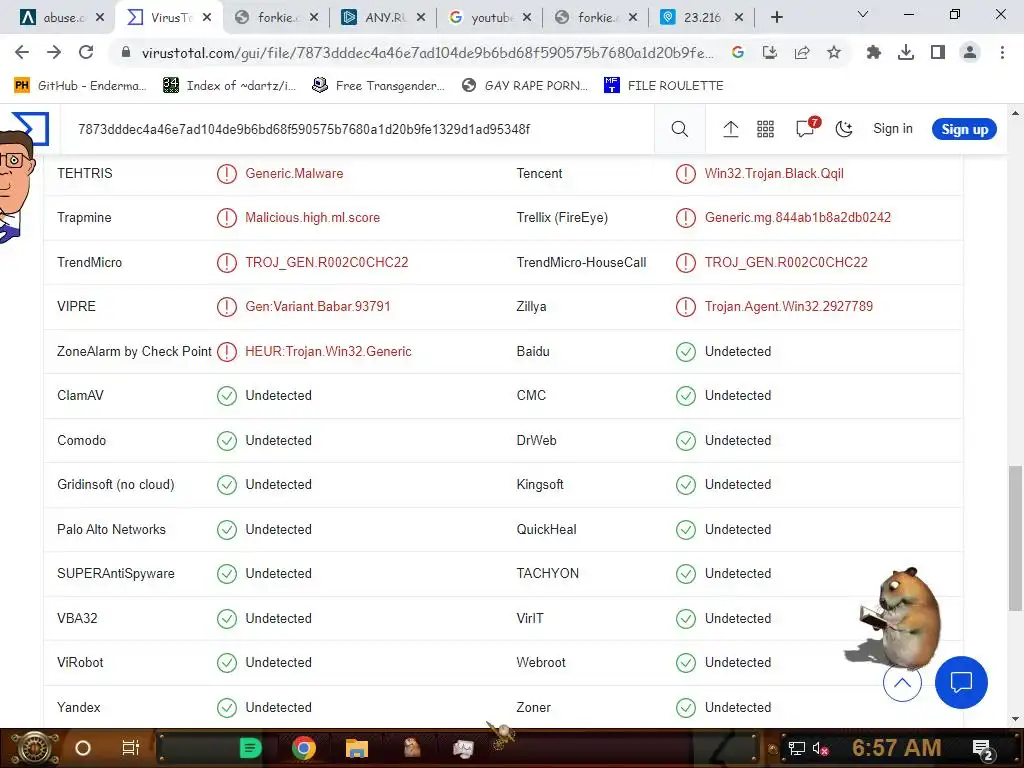Click the share page icon in address bar
Screen dimensions: 1024x768
(x=802, y=52)
